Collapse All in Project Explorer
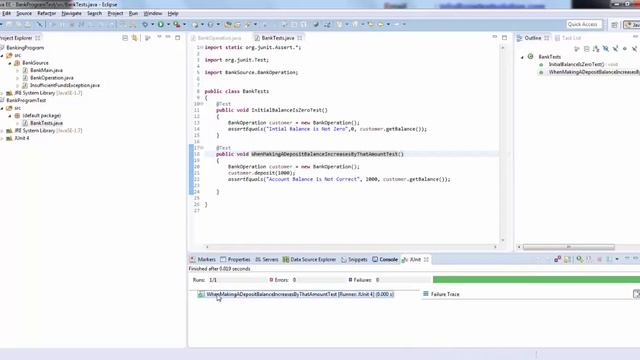The image size is (640, 360). (x=125, y=38)
